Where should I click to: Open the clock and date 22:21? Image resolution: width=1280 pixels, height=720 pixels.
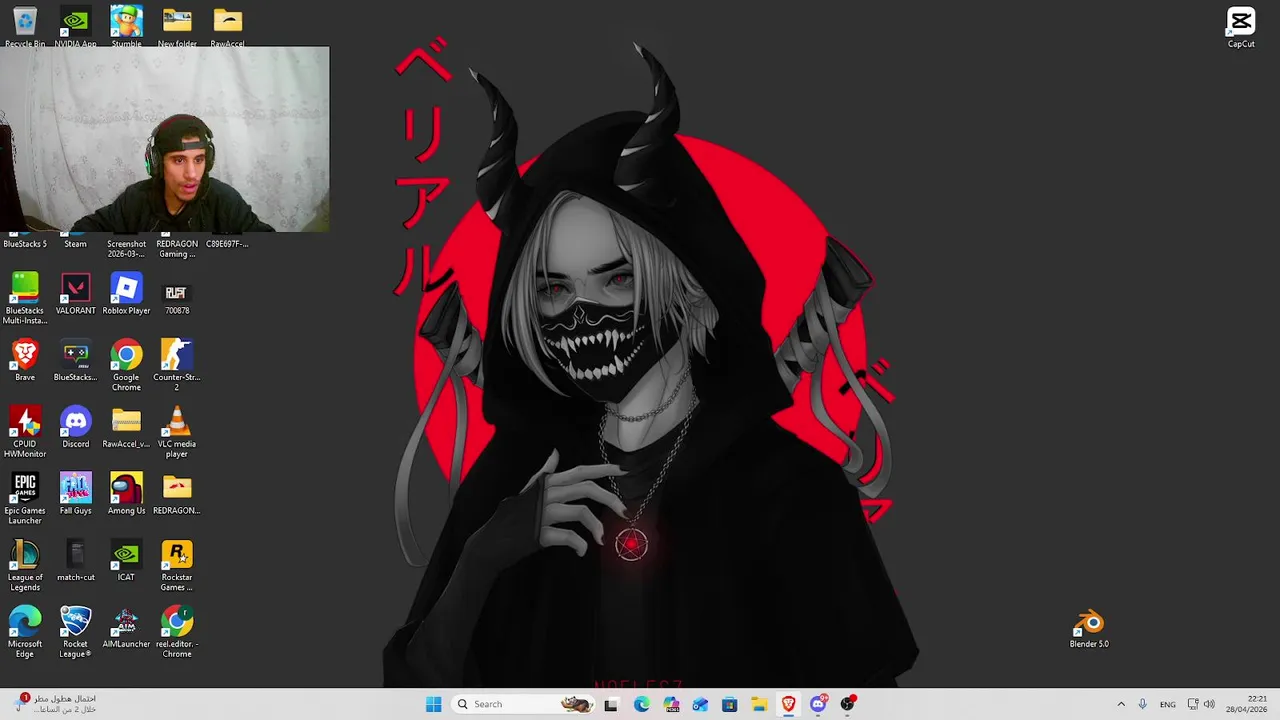[1249, 704]
